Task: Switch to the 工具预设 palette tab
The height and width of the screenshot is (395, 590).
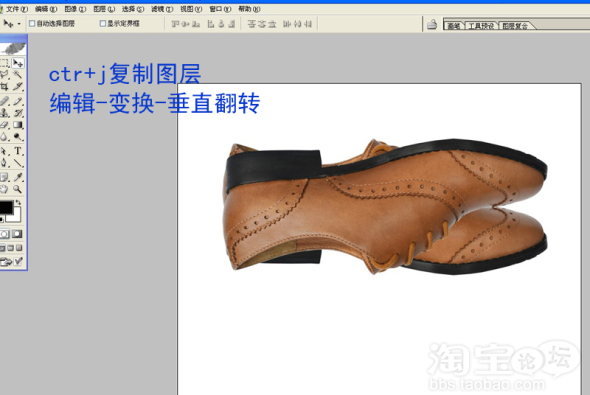Action: [481, 26]
